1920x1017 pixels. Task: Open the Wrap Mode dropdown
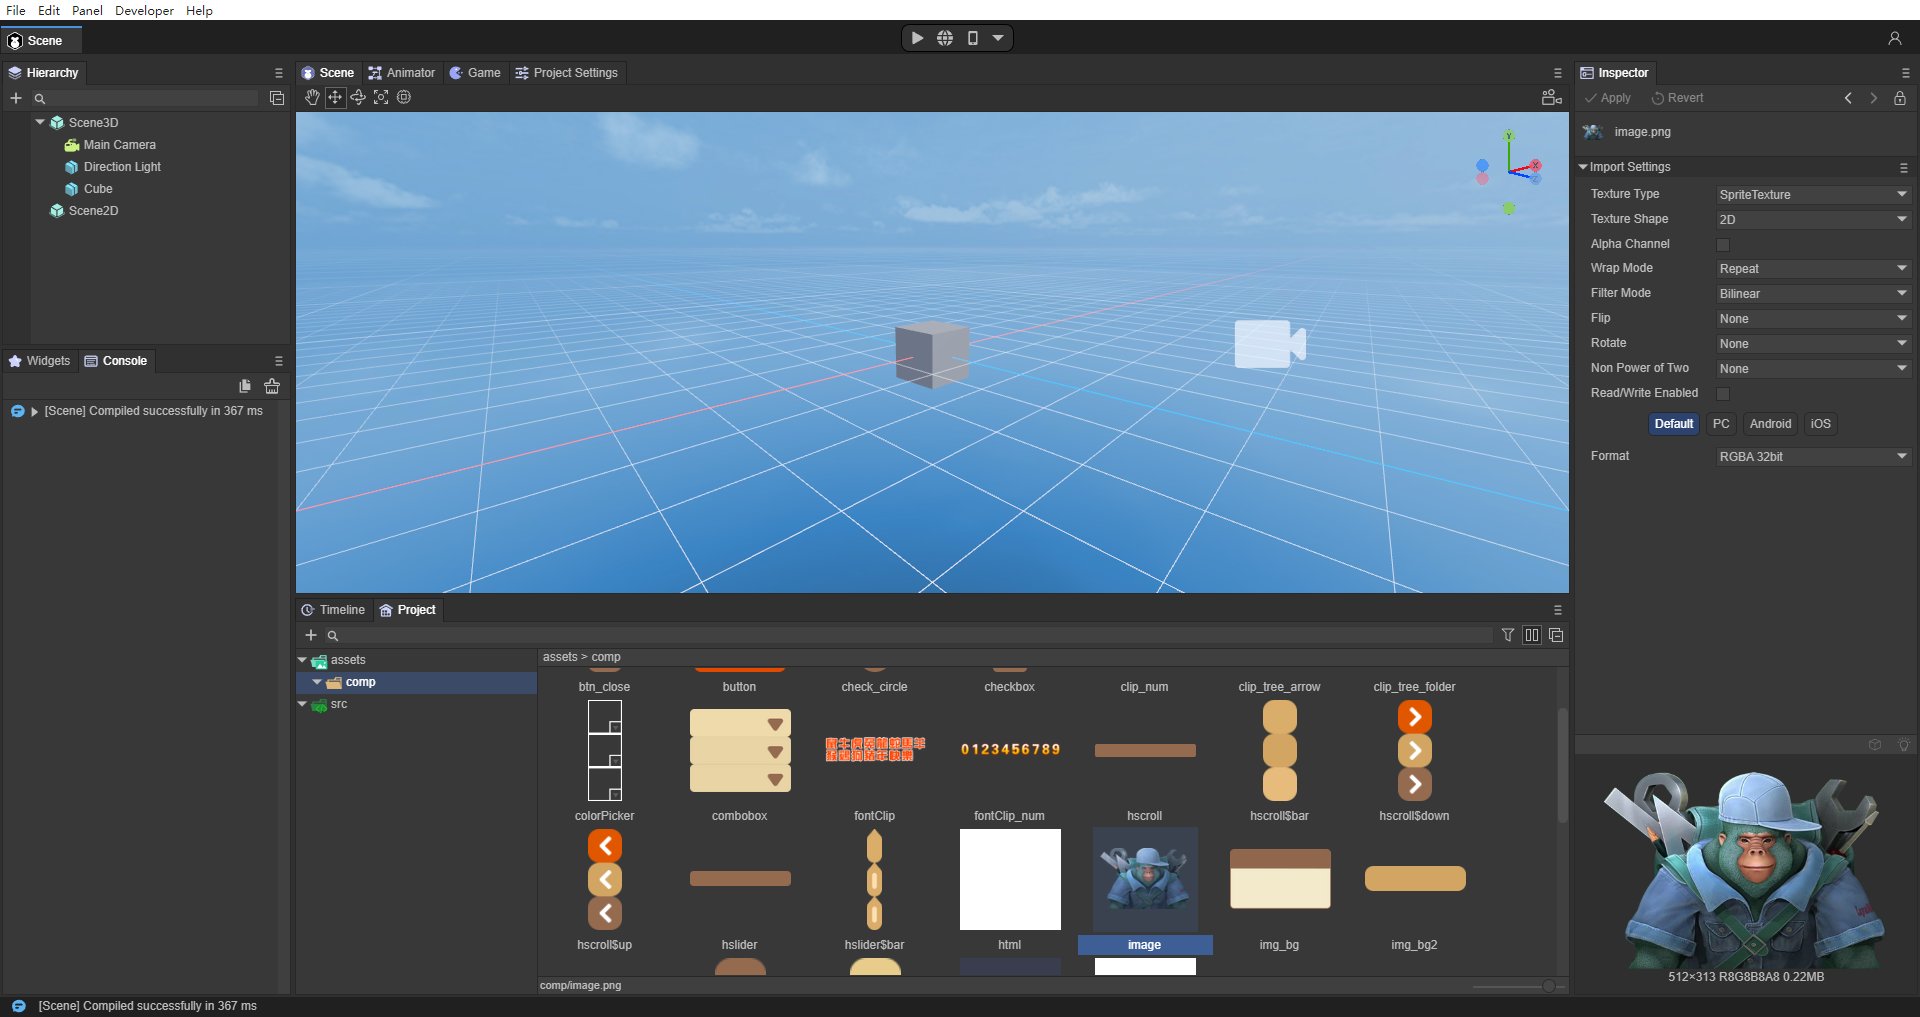(1812, 269)
